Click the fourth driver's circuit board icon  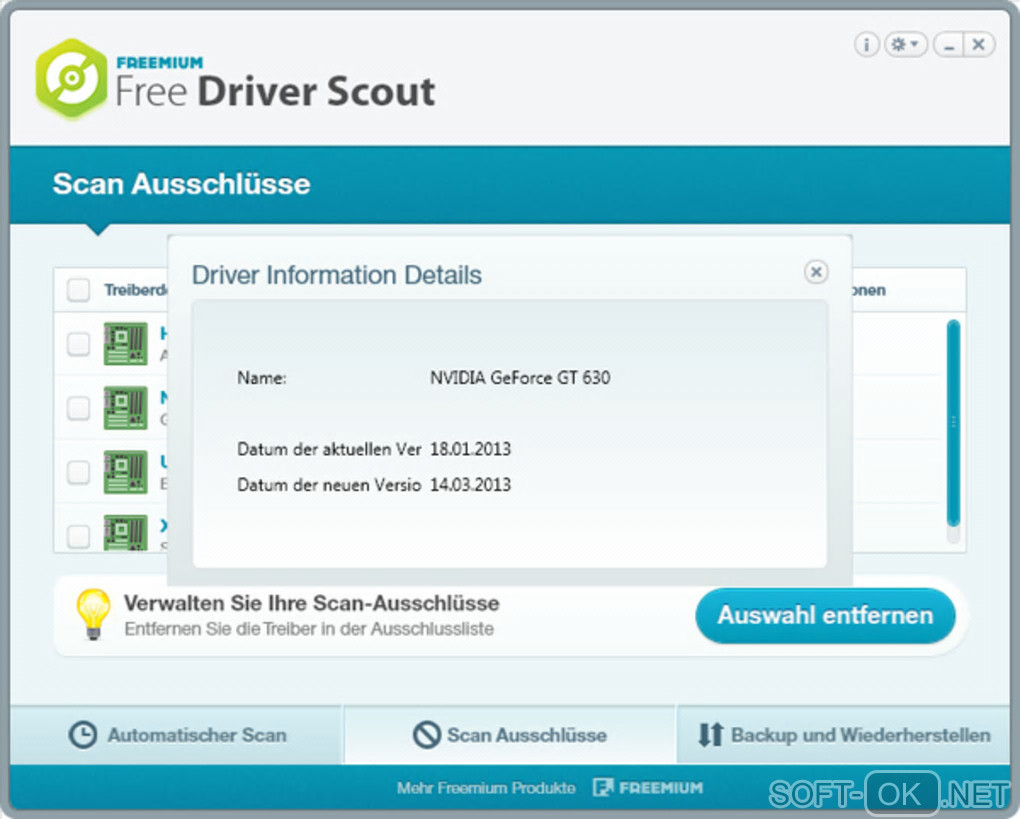point(126,533)
